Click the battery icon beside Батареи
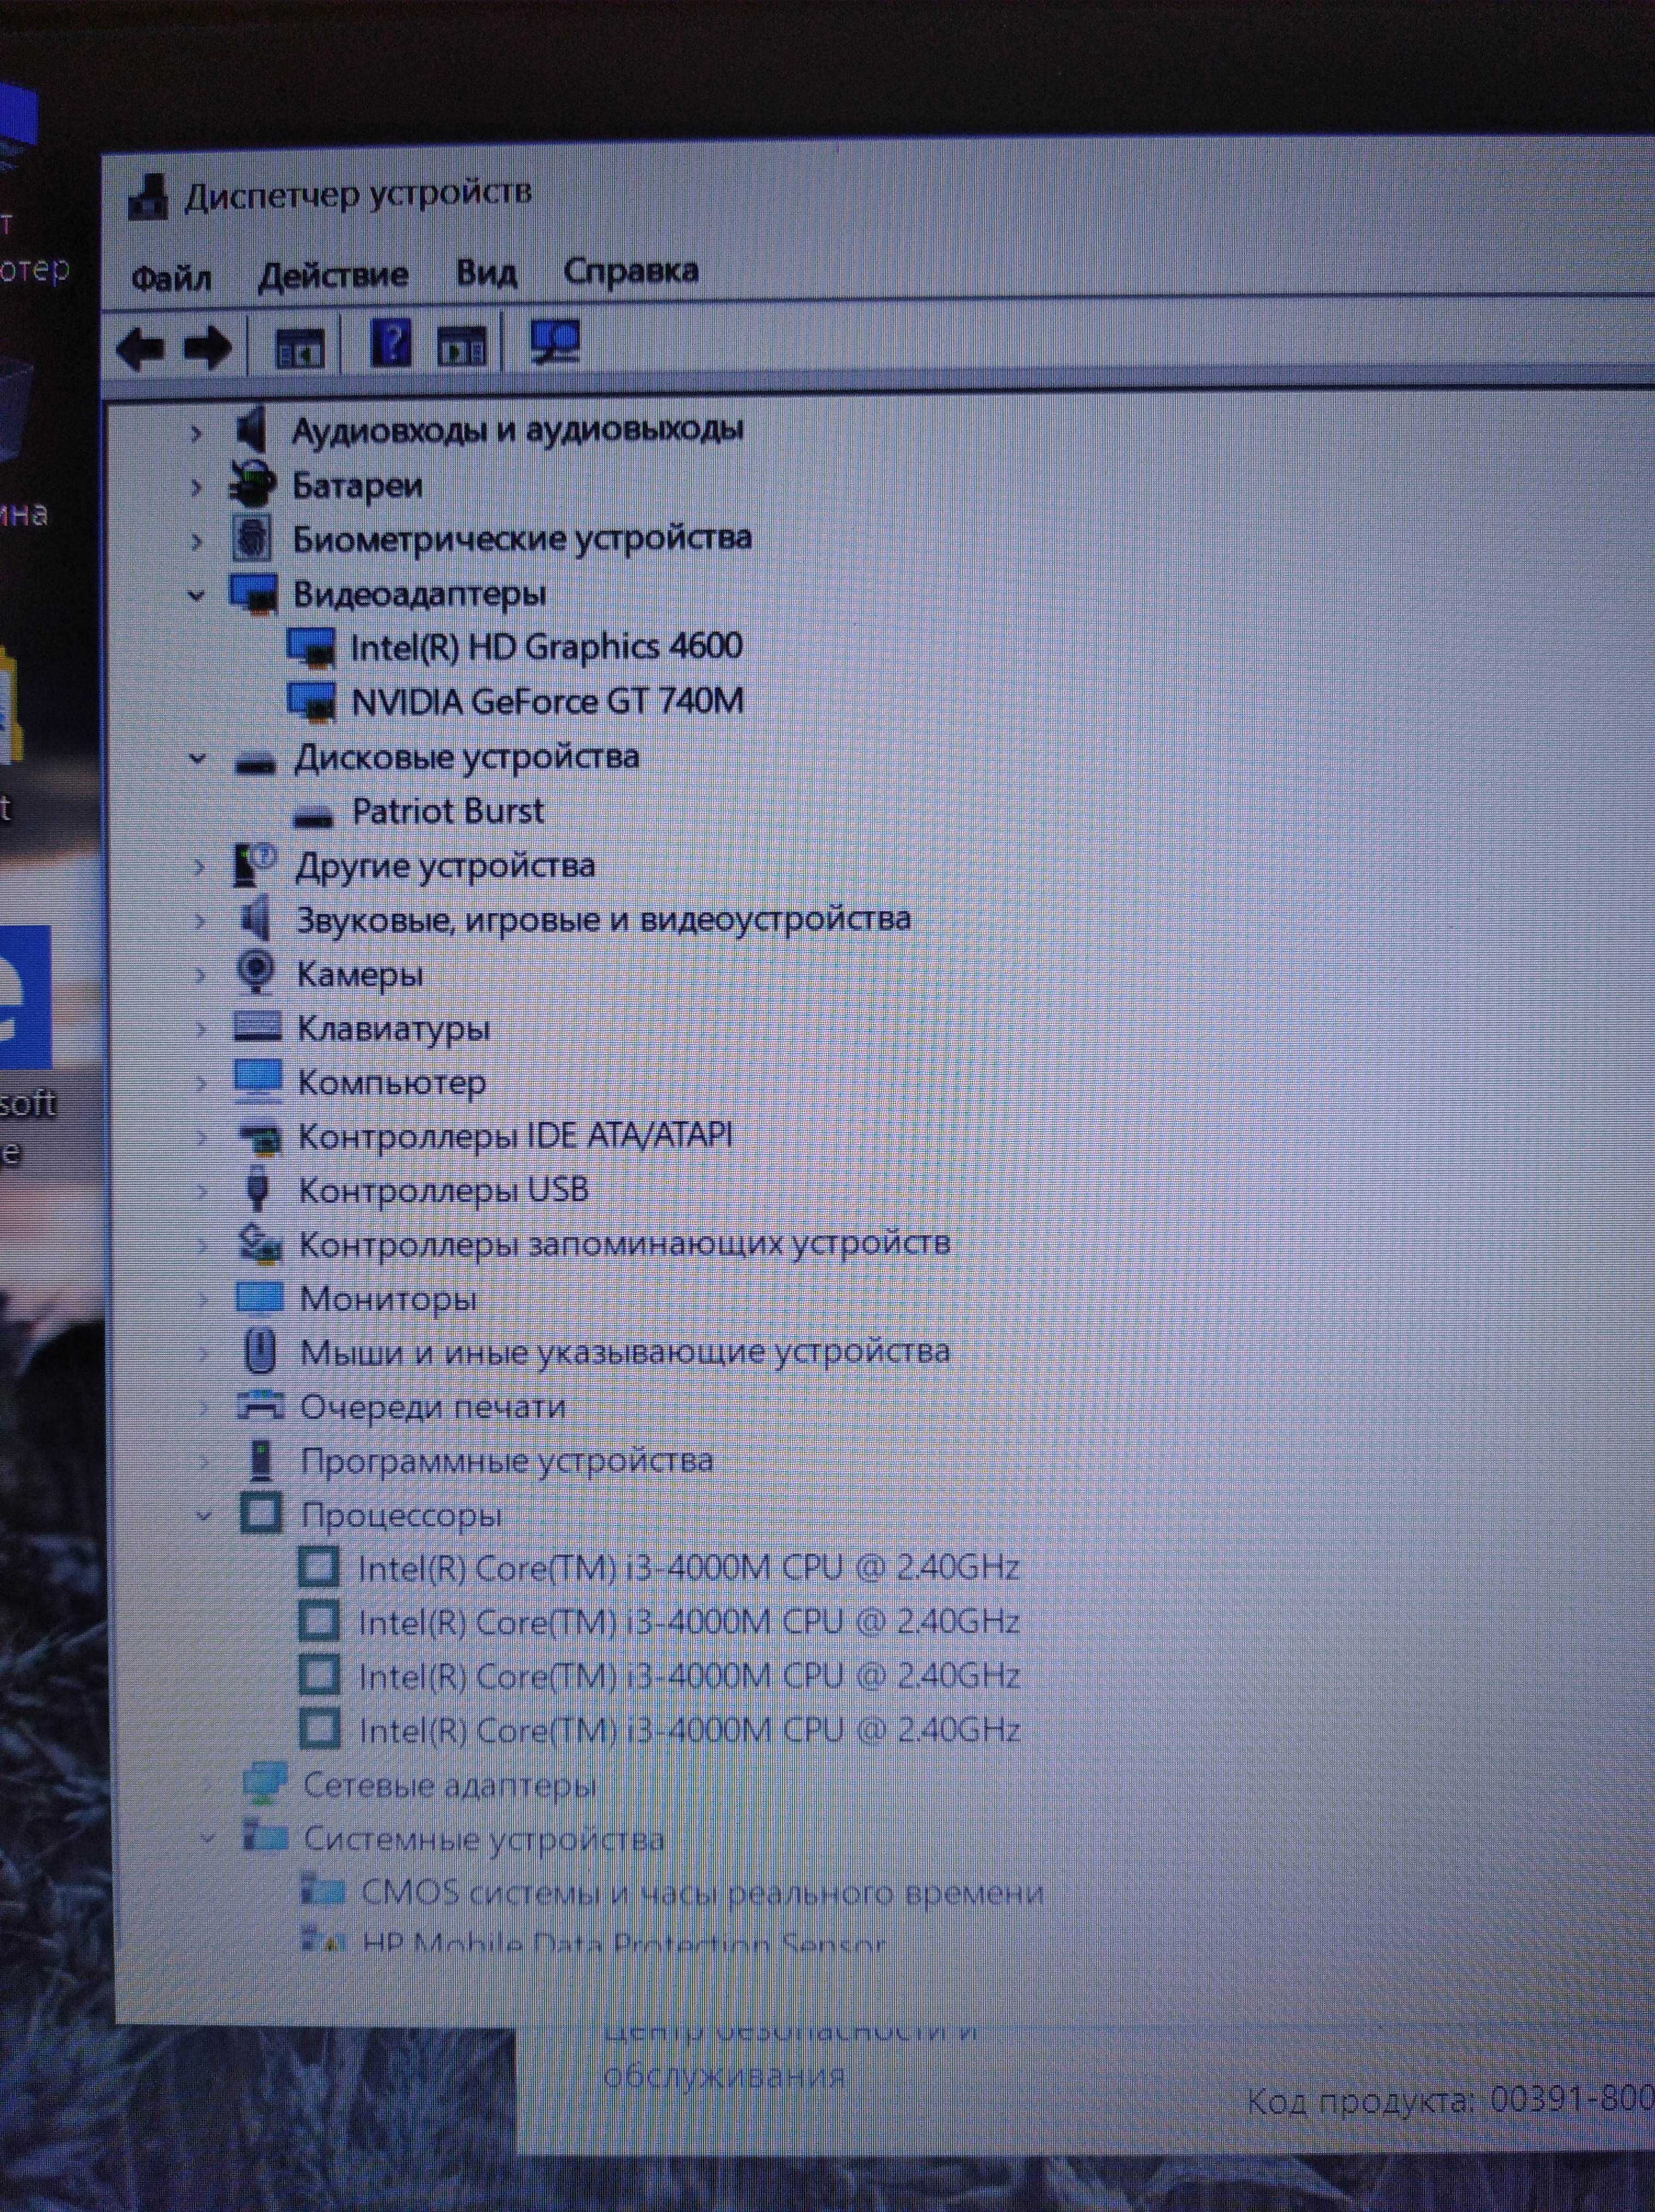The width and height of the screenshot is (1655, 2212). click(x=252, y=485)
